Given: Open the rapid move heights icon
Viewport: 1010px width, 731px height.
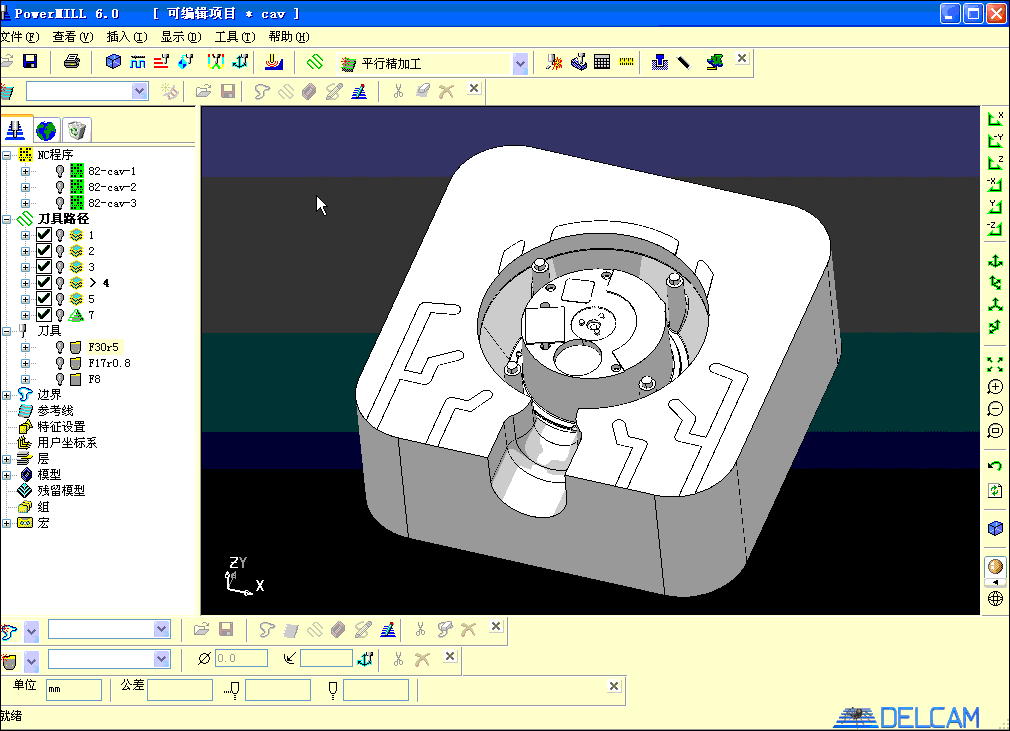Looking at the screenshot, I should [162, 62].
